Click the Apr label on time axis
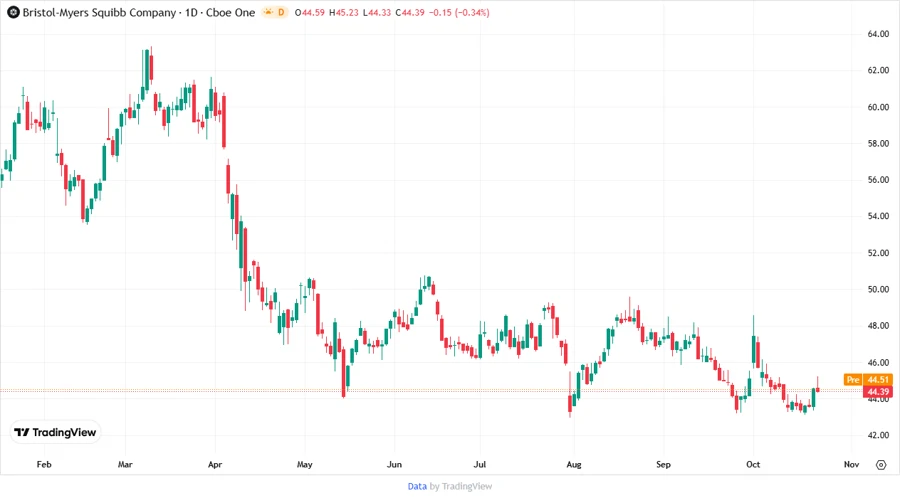 pyautogui.click(x=215, y=464)
